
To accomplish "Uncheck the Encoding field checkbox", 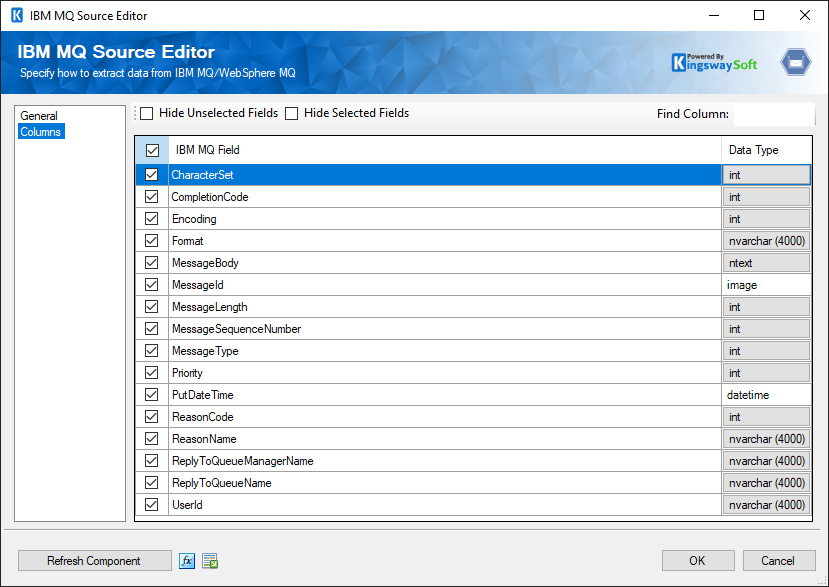I will coord(152,218).
